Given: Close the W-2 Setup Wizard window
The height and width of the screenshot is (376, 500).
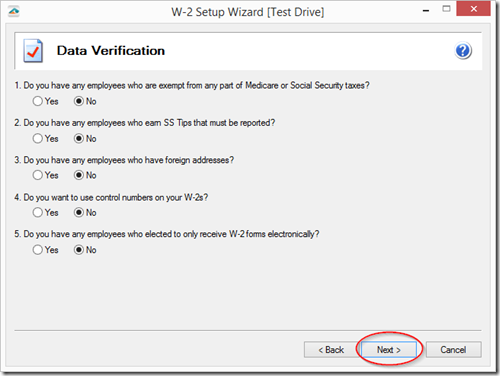Looking at the screenshot, I should point(473,9).
